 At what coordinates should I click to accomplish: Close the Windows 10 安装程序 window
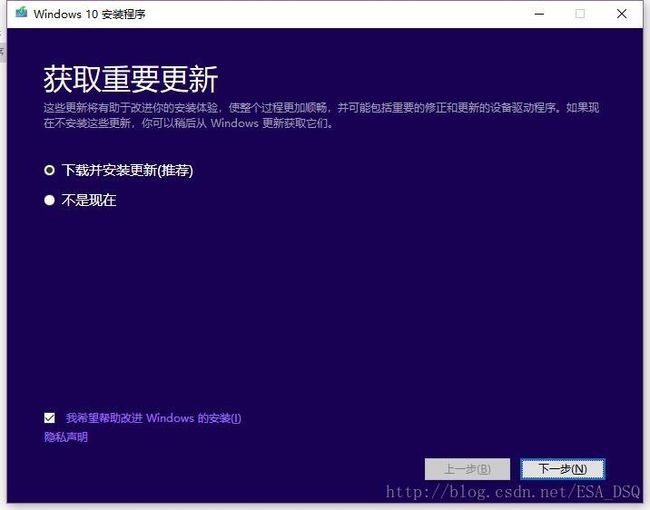pyautogui.click(x=621, y=14)
